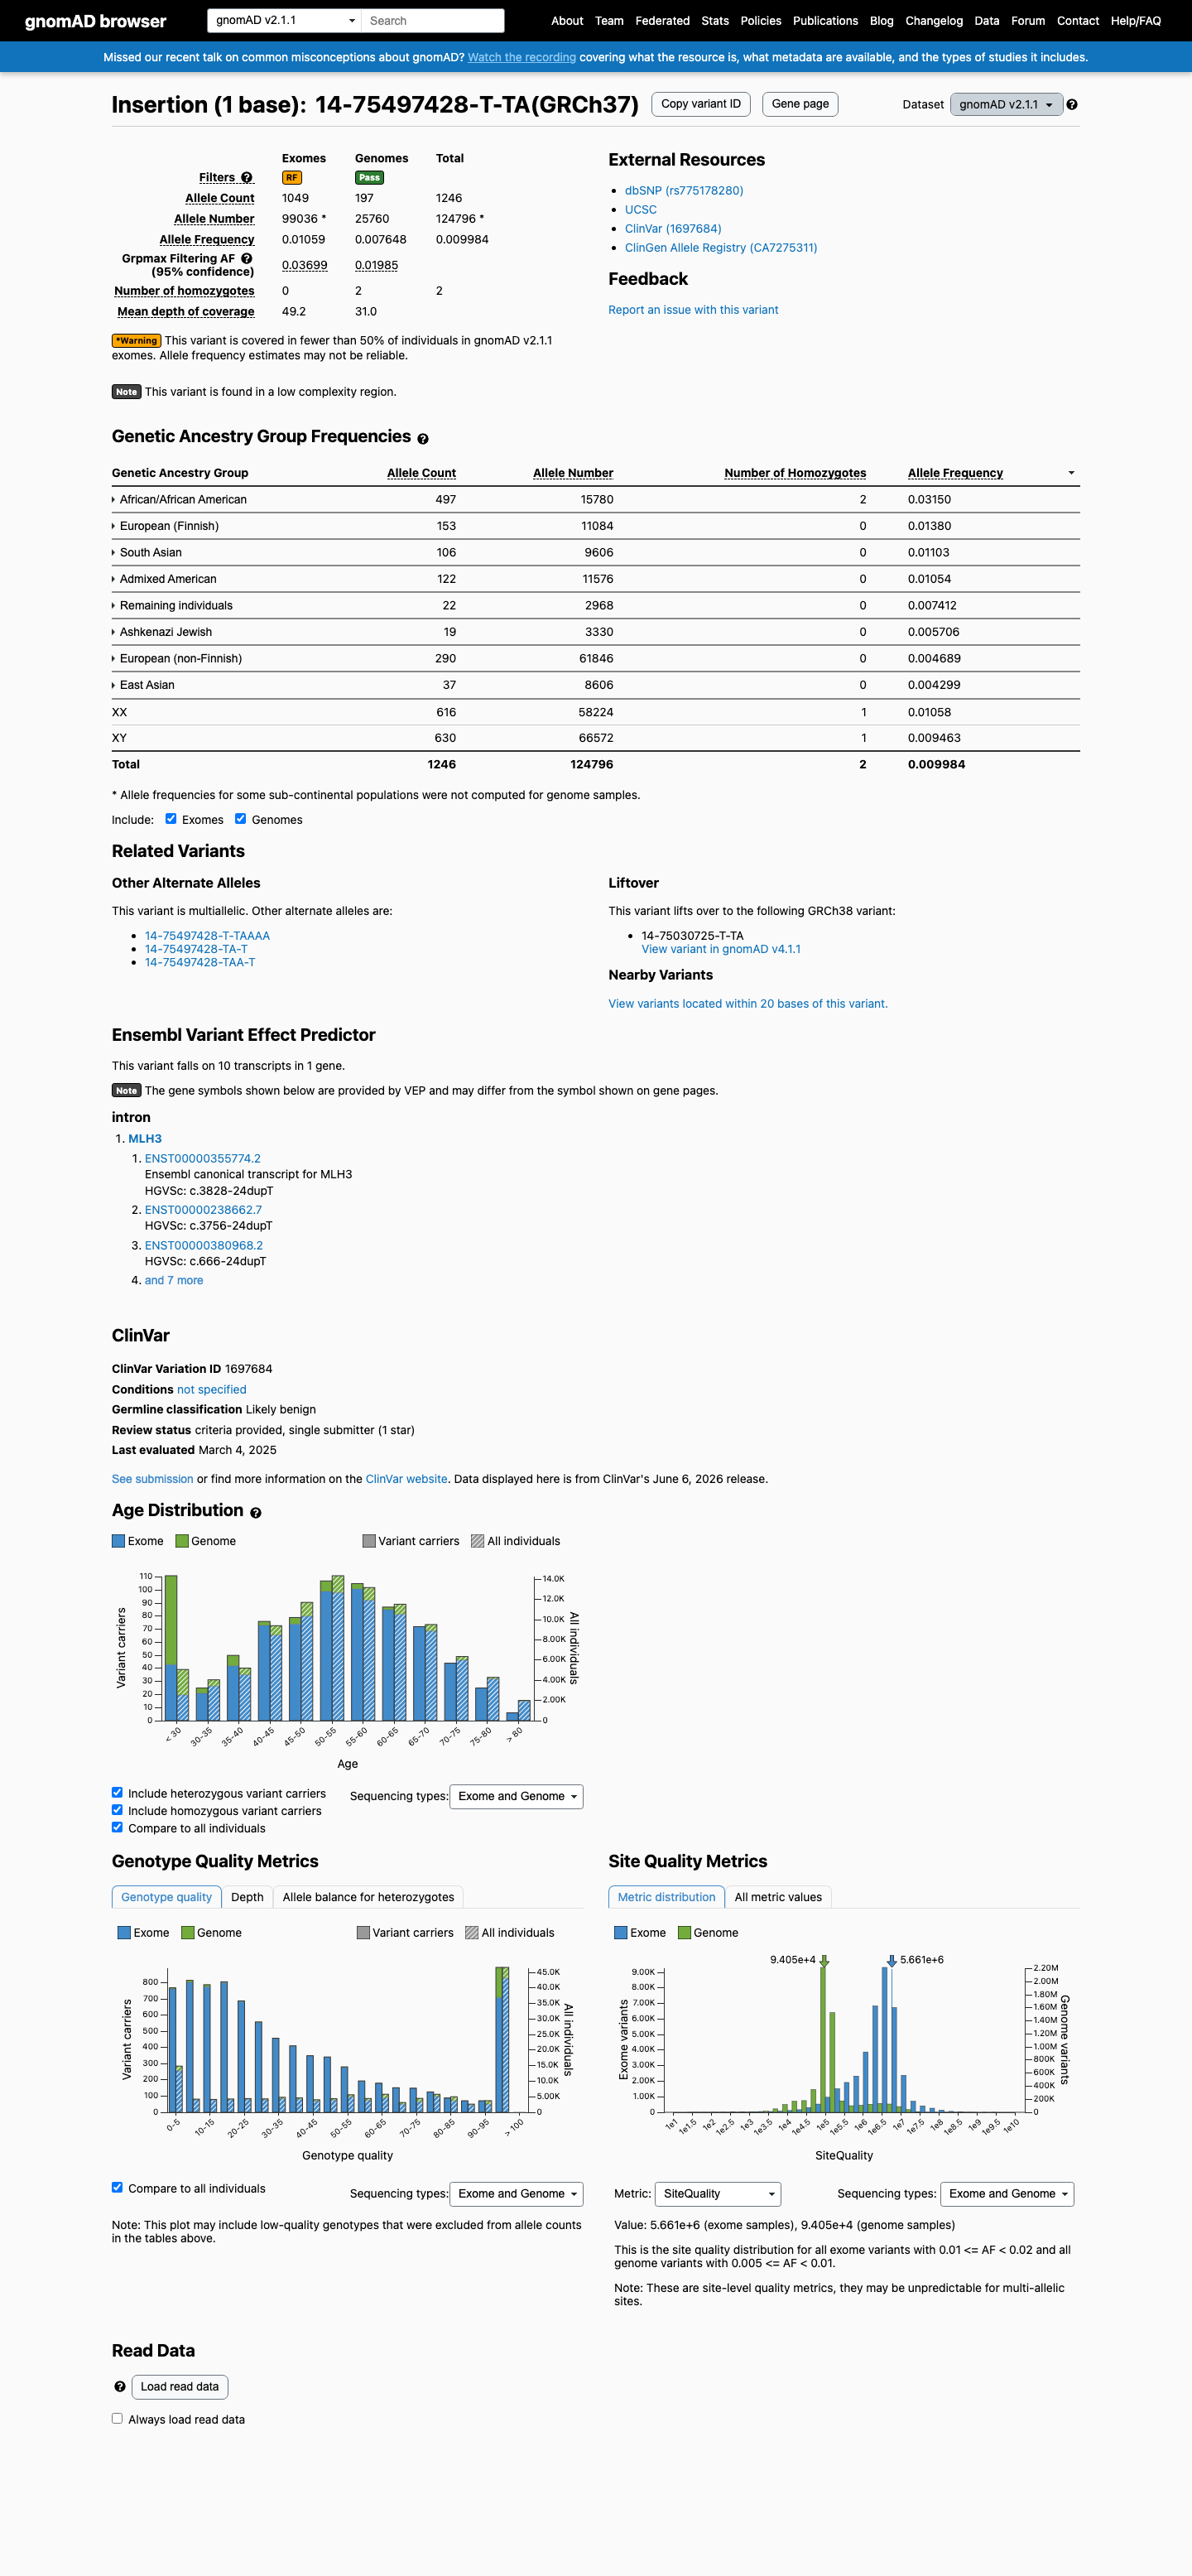Open transcript ENST00000355774.2 link
The image size is (1192, 2576).
203,1159
